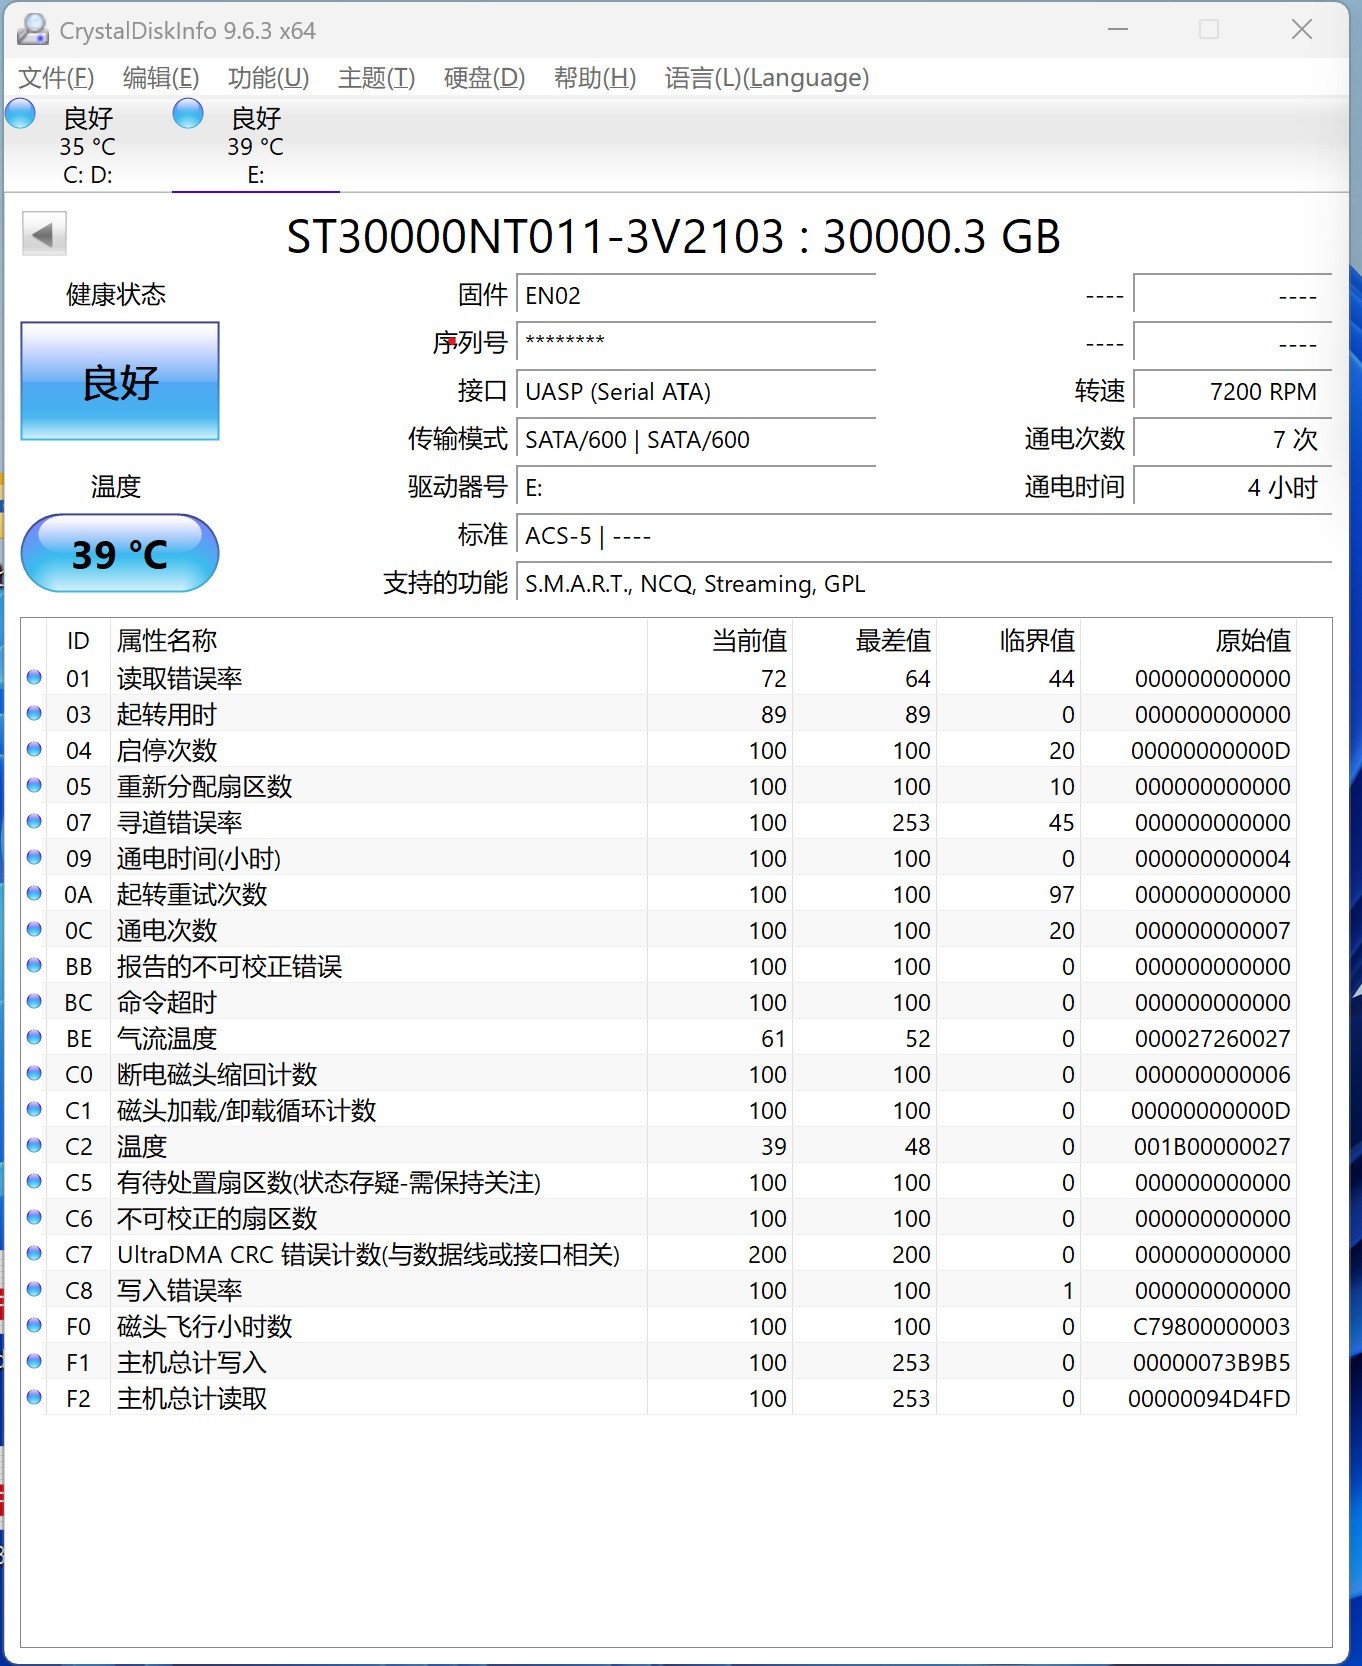Click status dot of 主机总计写入 row
This screenshot has width=1362, height=1666.
coord(34,1362)
